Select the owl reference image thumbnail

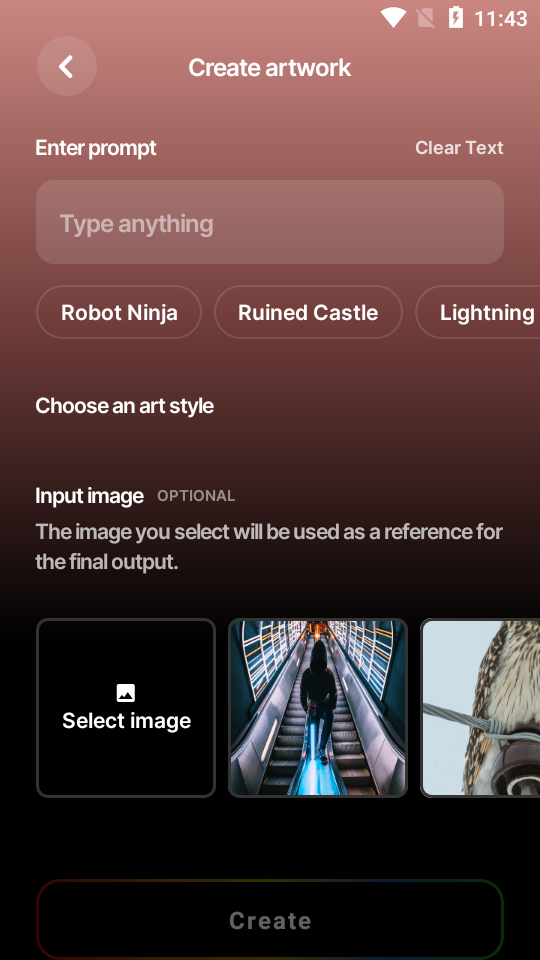(481, 708)
